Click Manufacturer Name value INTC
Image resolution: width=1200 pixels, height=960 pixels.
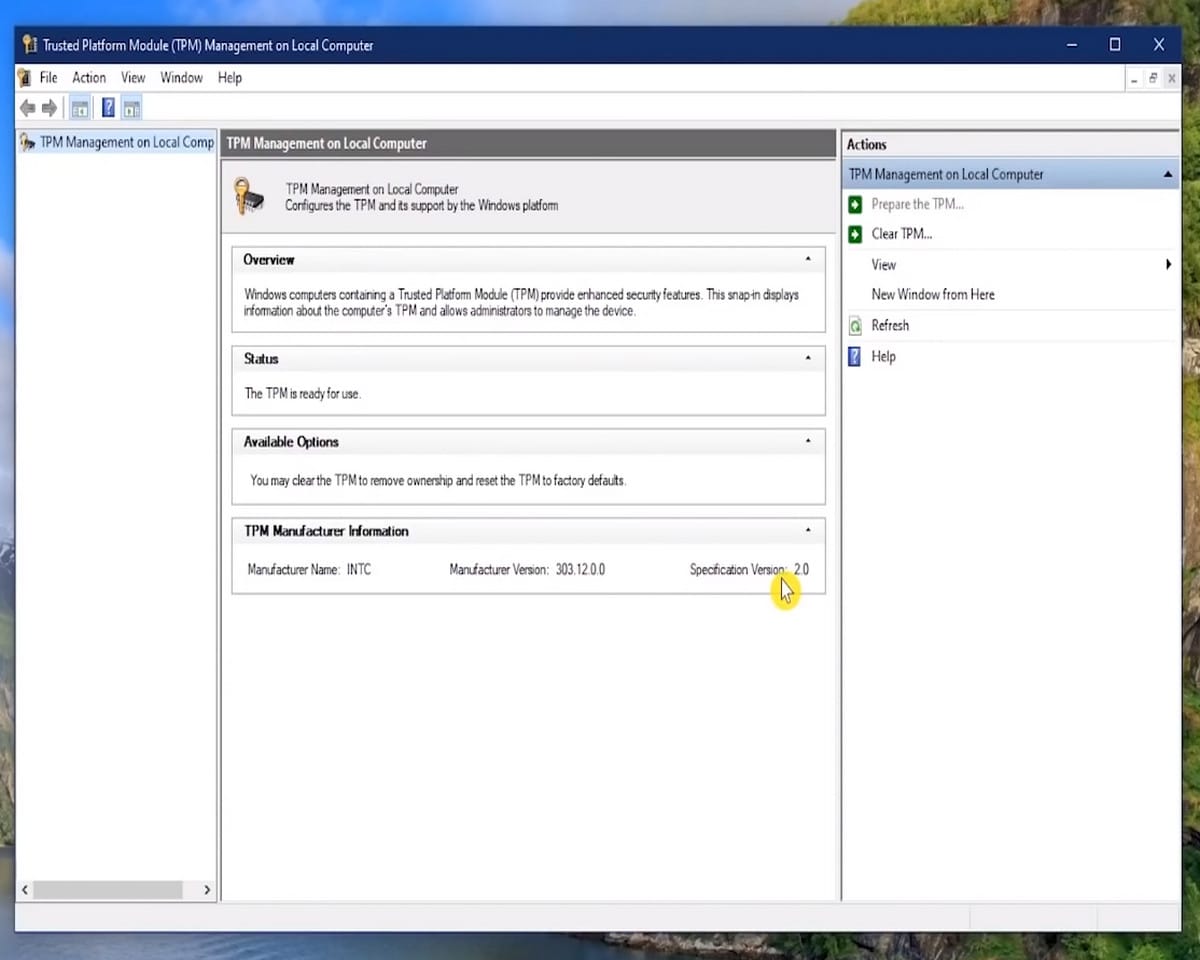click(359, 570)
